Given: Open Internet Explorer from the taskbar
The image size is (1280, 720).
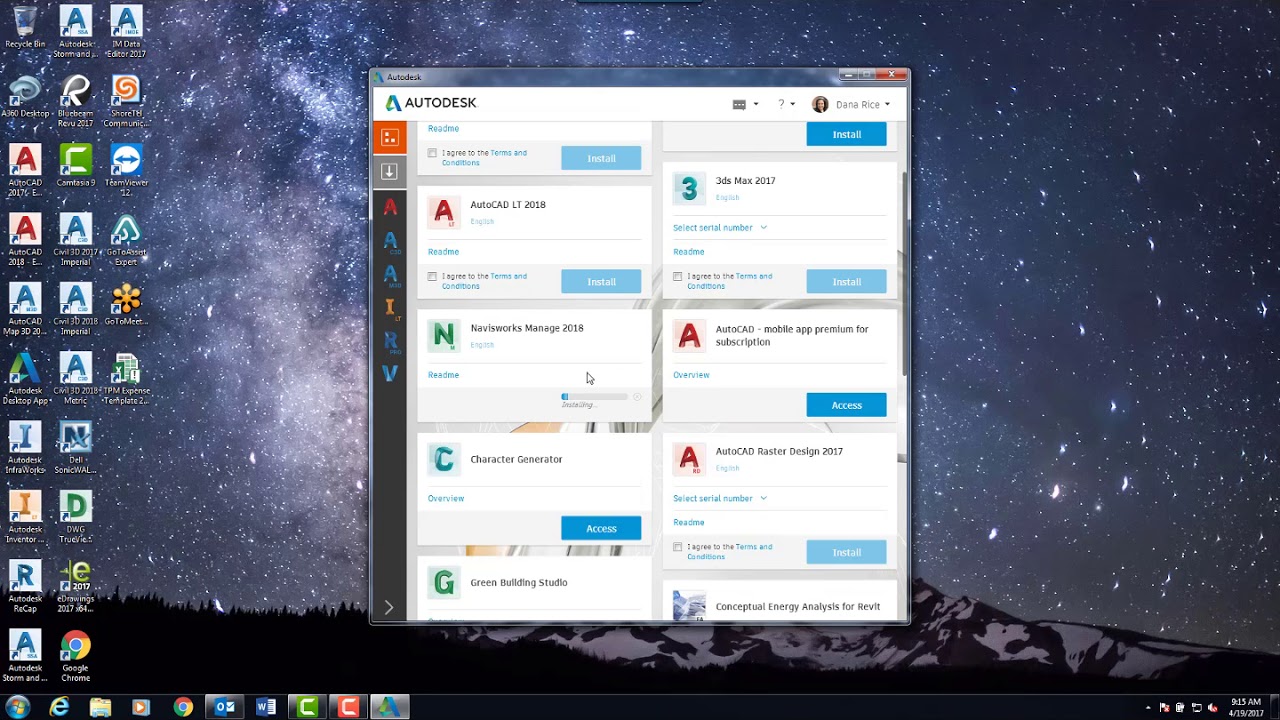Looking at the screenshot, I should click(60, 707).
